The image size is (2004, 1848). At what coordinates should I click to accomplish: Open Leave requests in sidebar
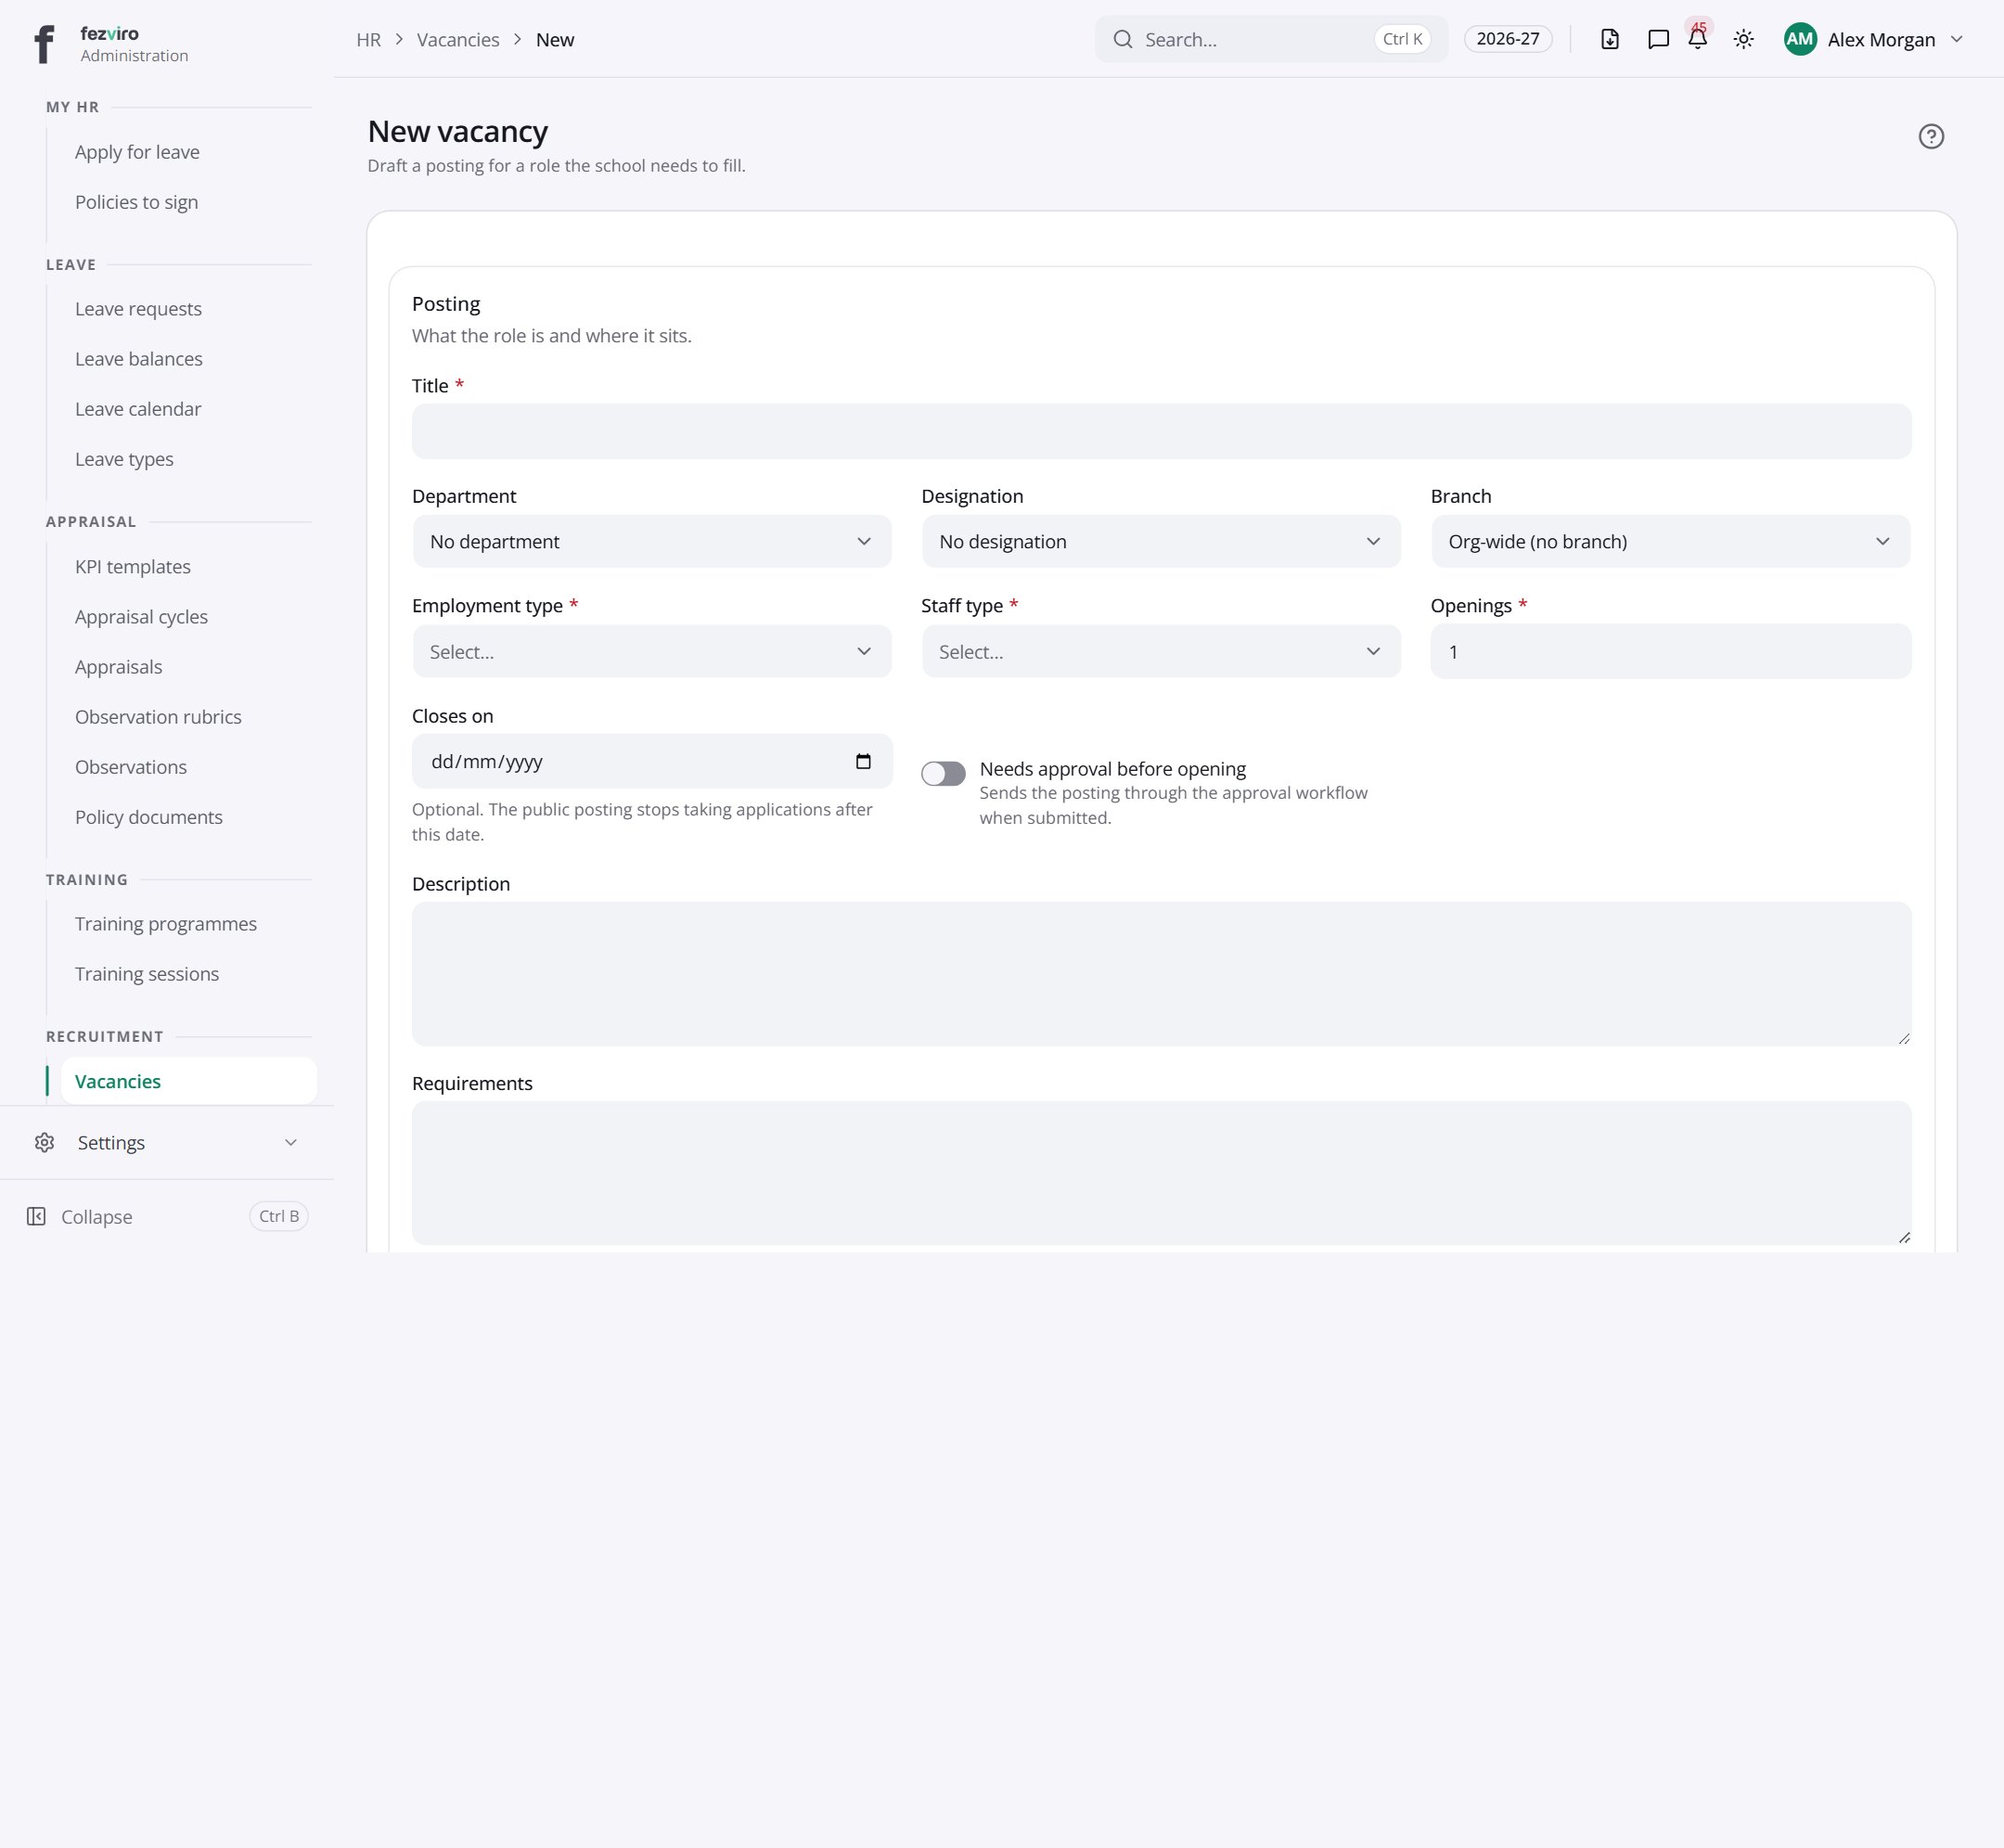[x=138, y=309]
